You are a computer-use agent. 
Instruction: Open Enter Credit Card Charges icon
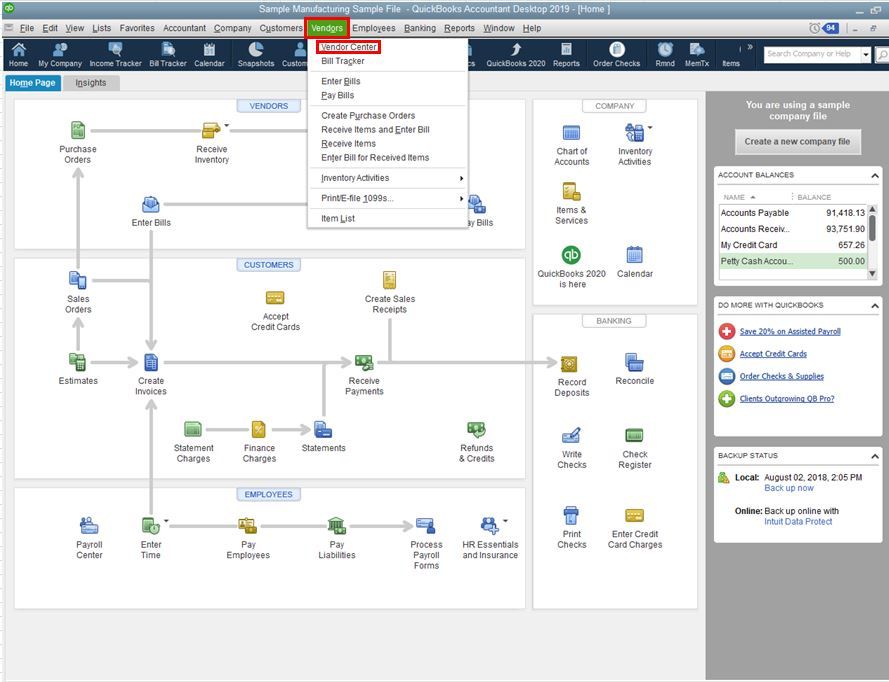(634, 515)
